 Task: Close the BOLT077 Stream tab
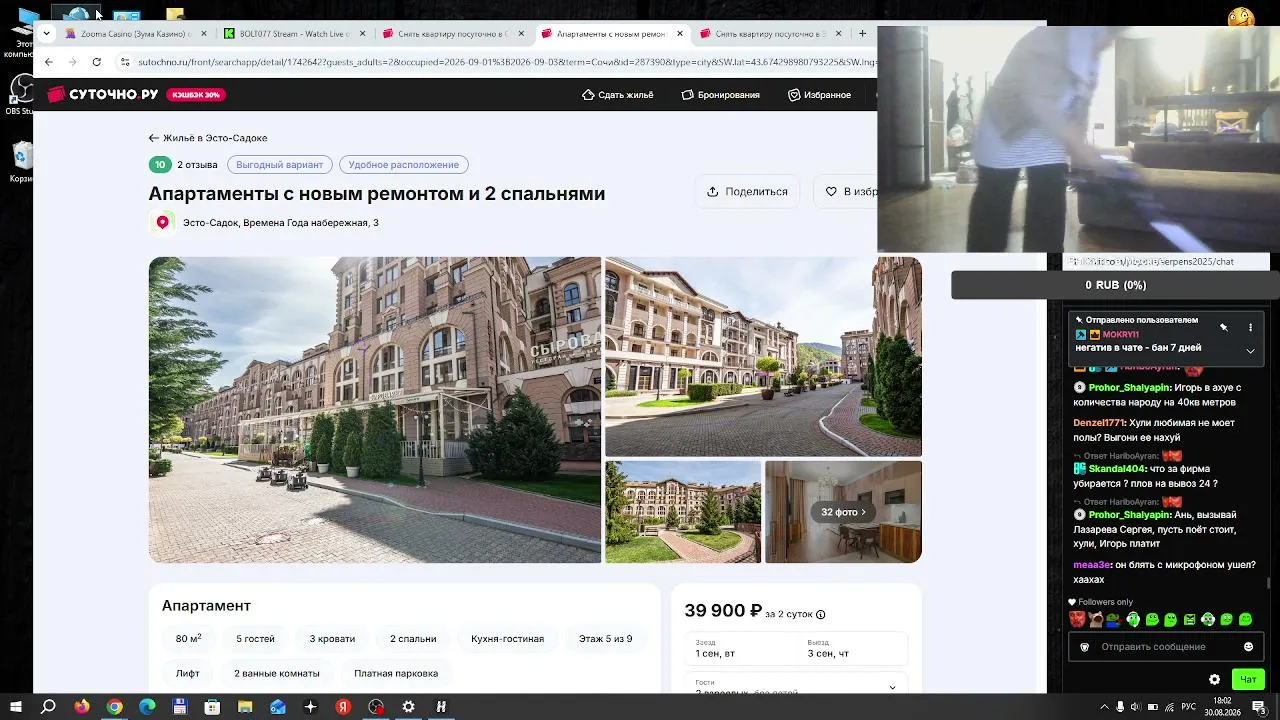pos(362,34)
